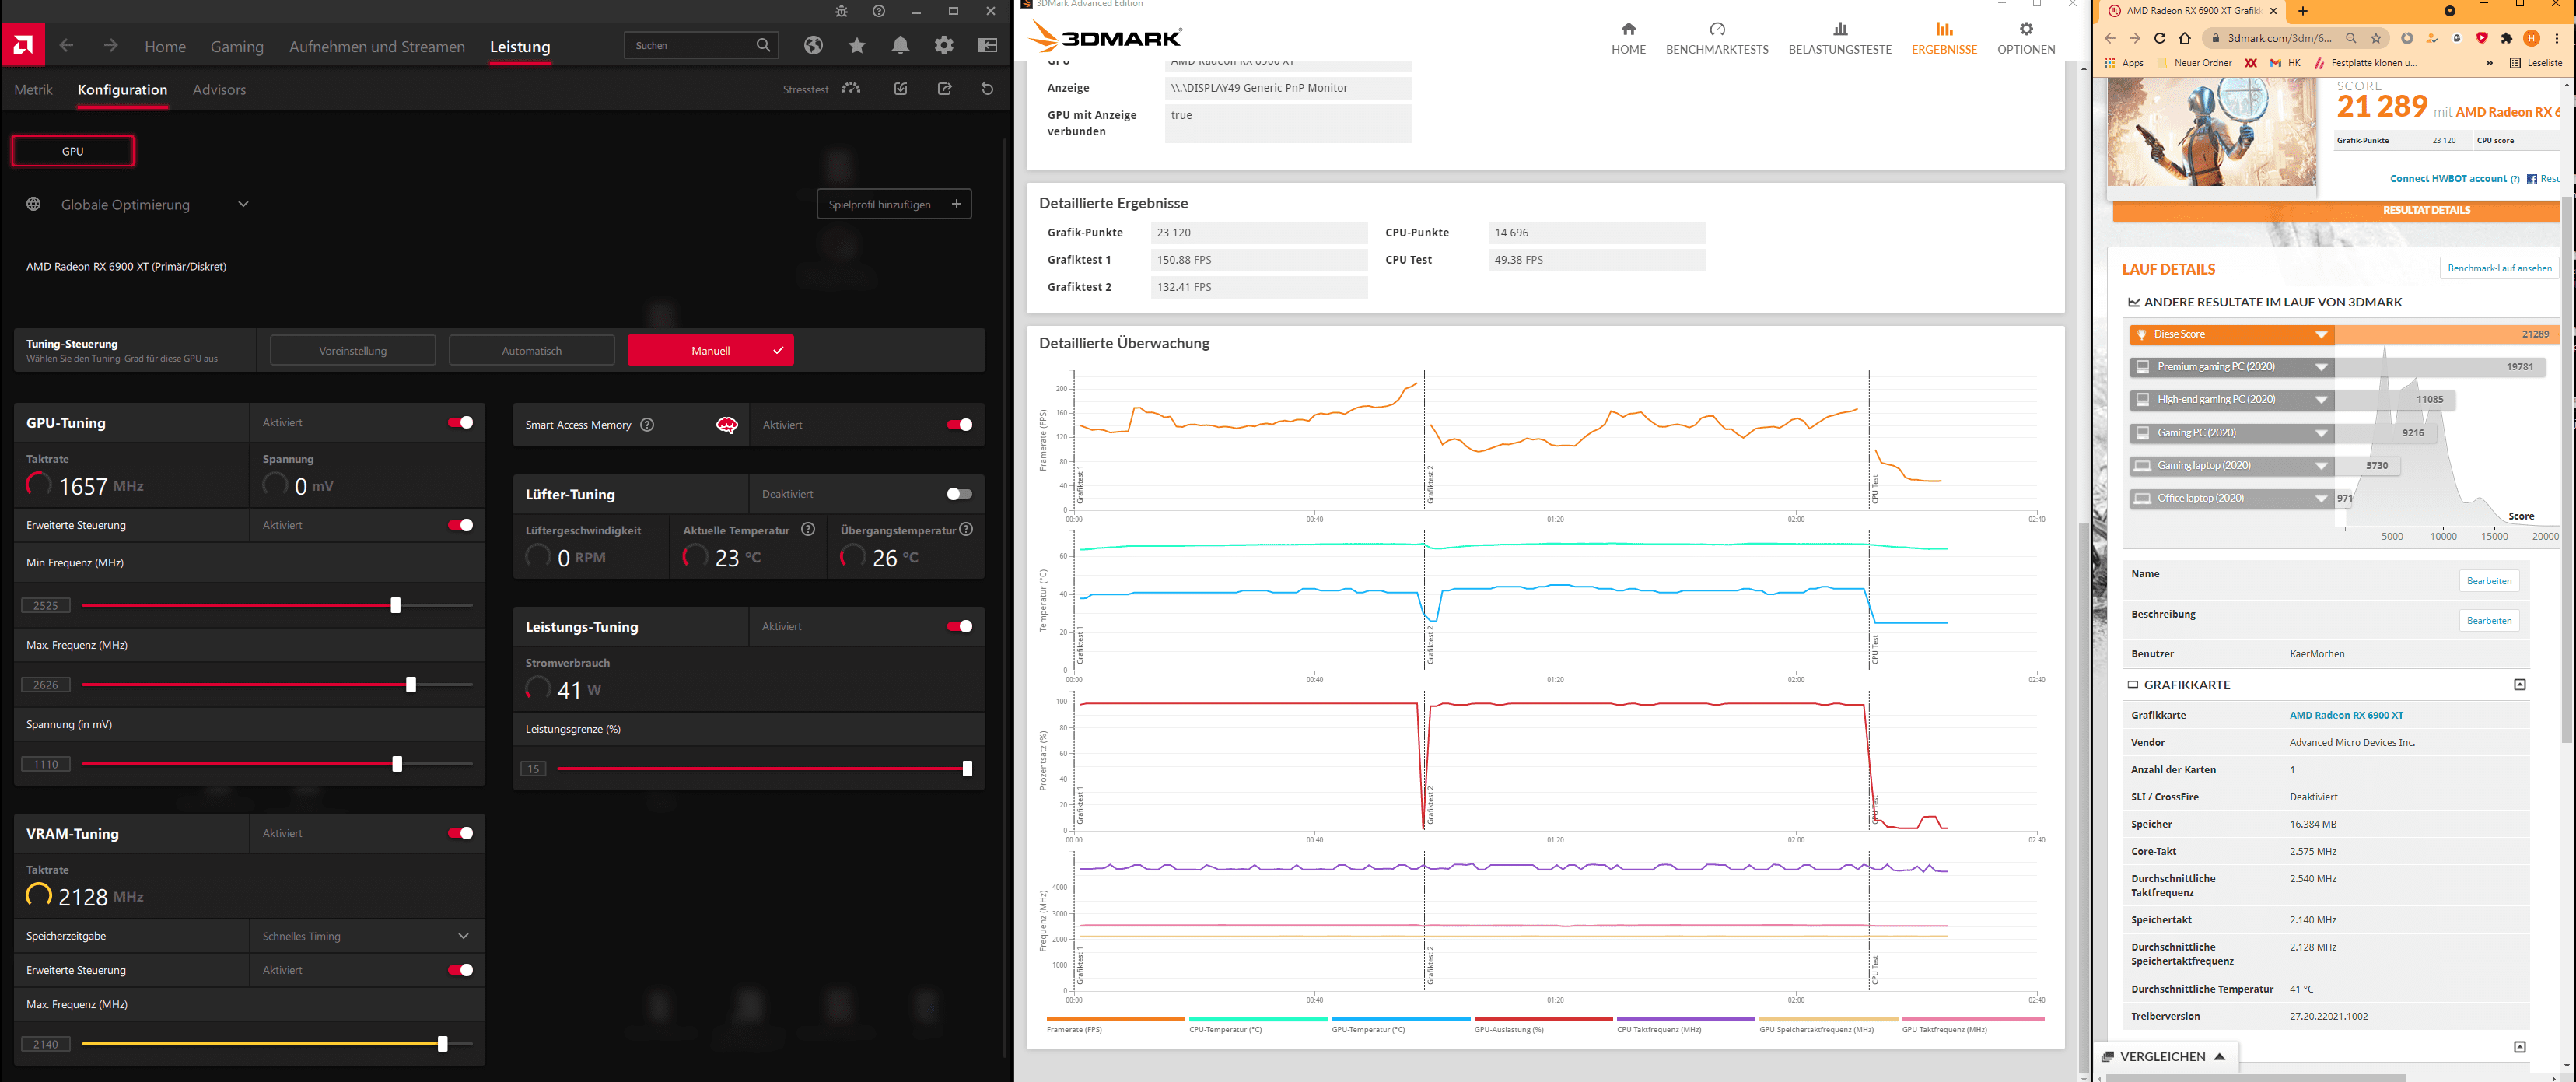Open Chrome Leseliste reading list
Image resolution: width=2576 pixels, height=1082 pixels.
[2536, 63]
